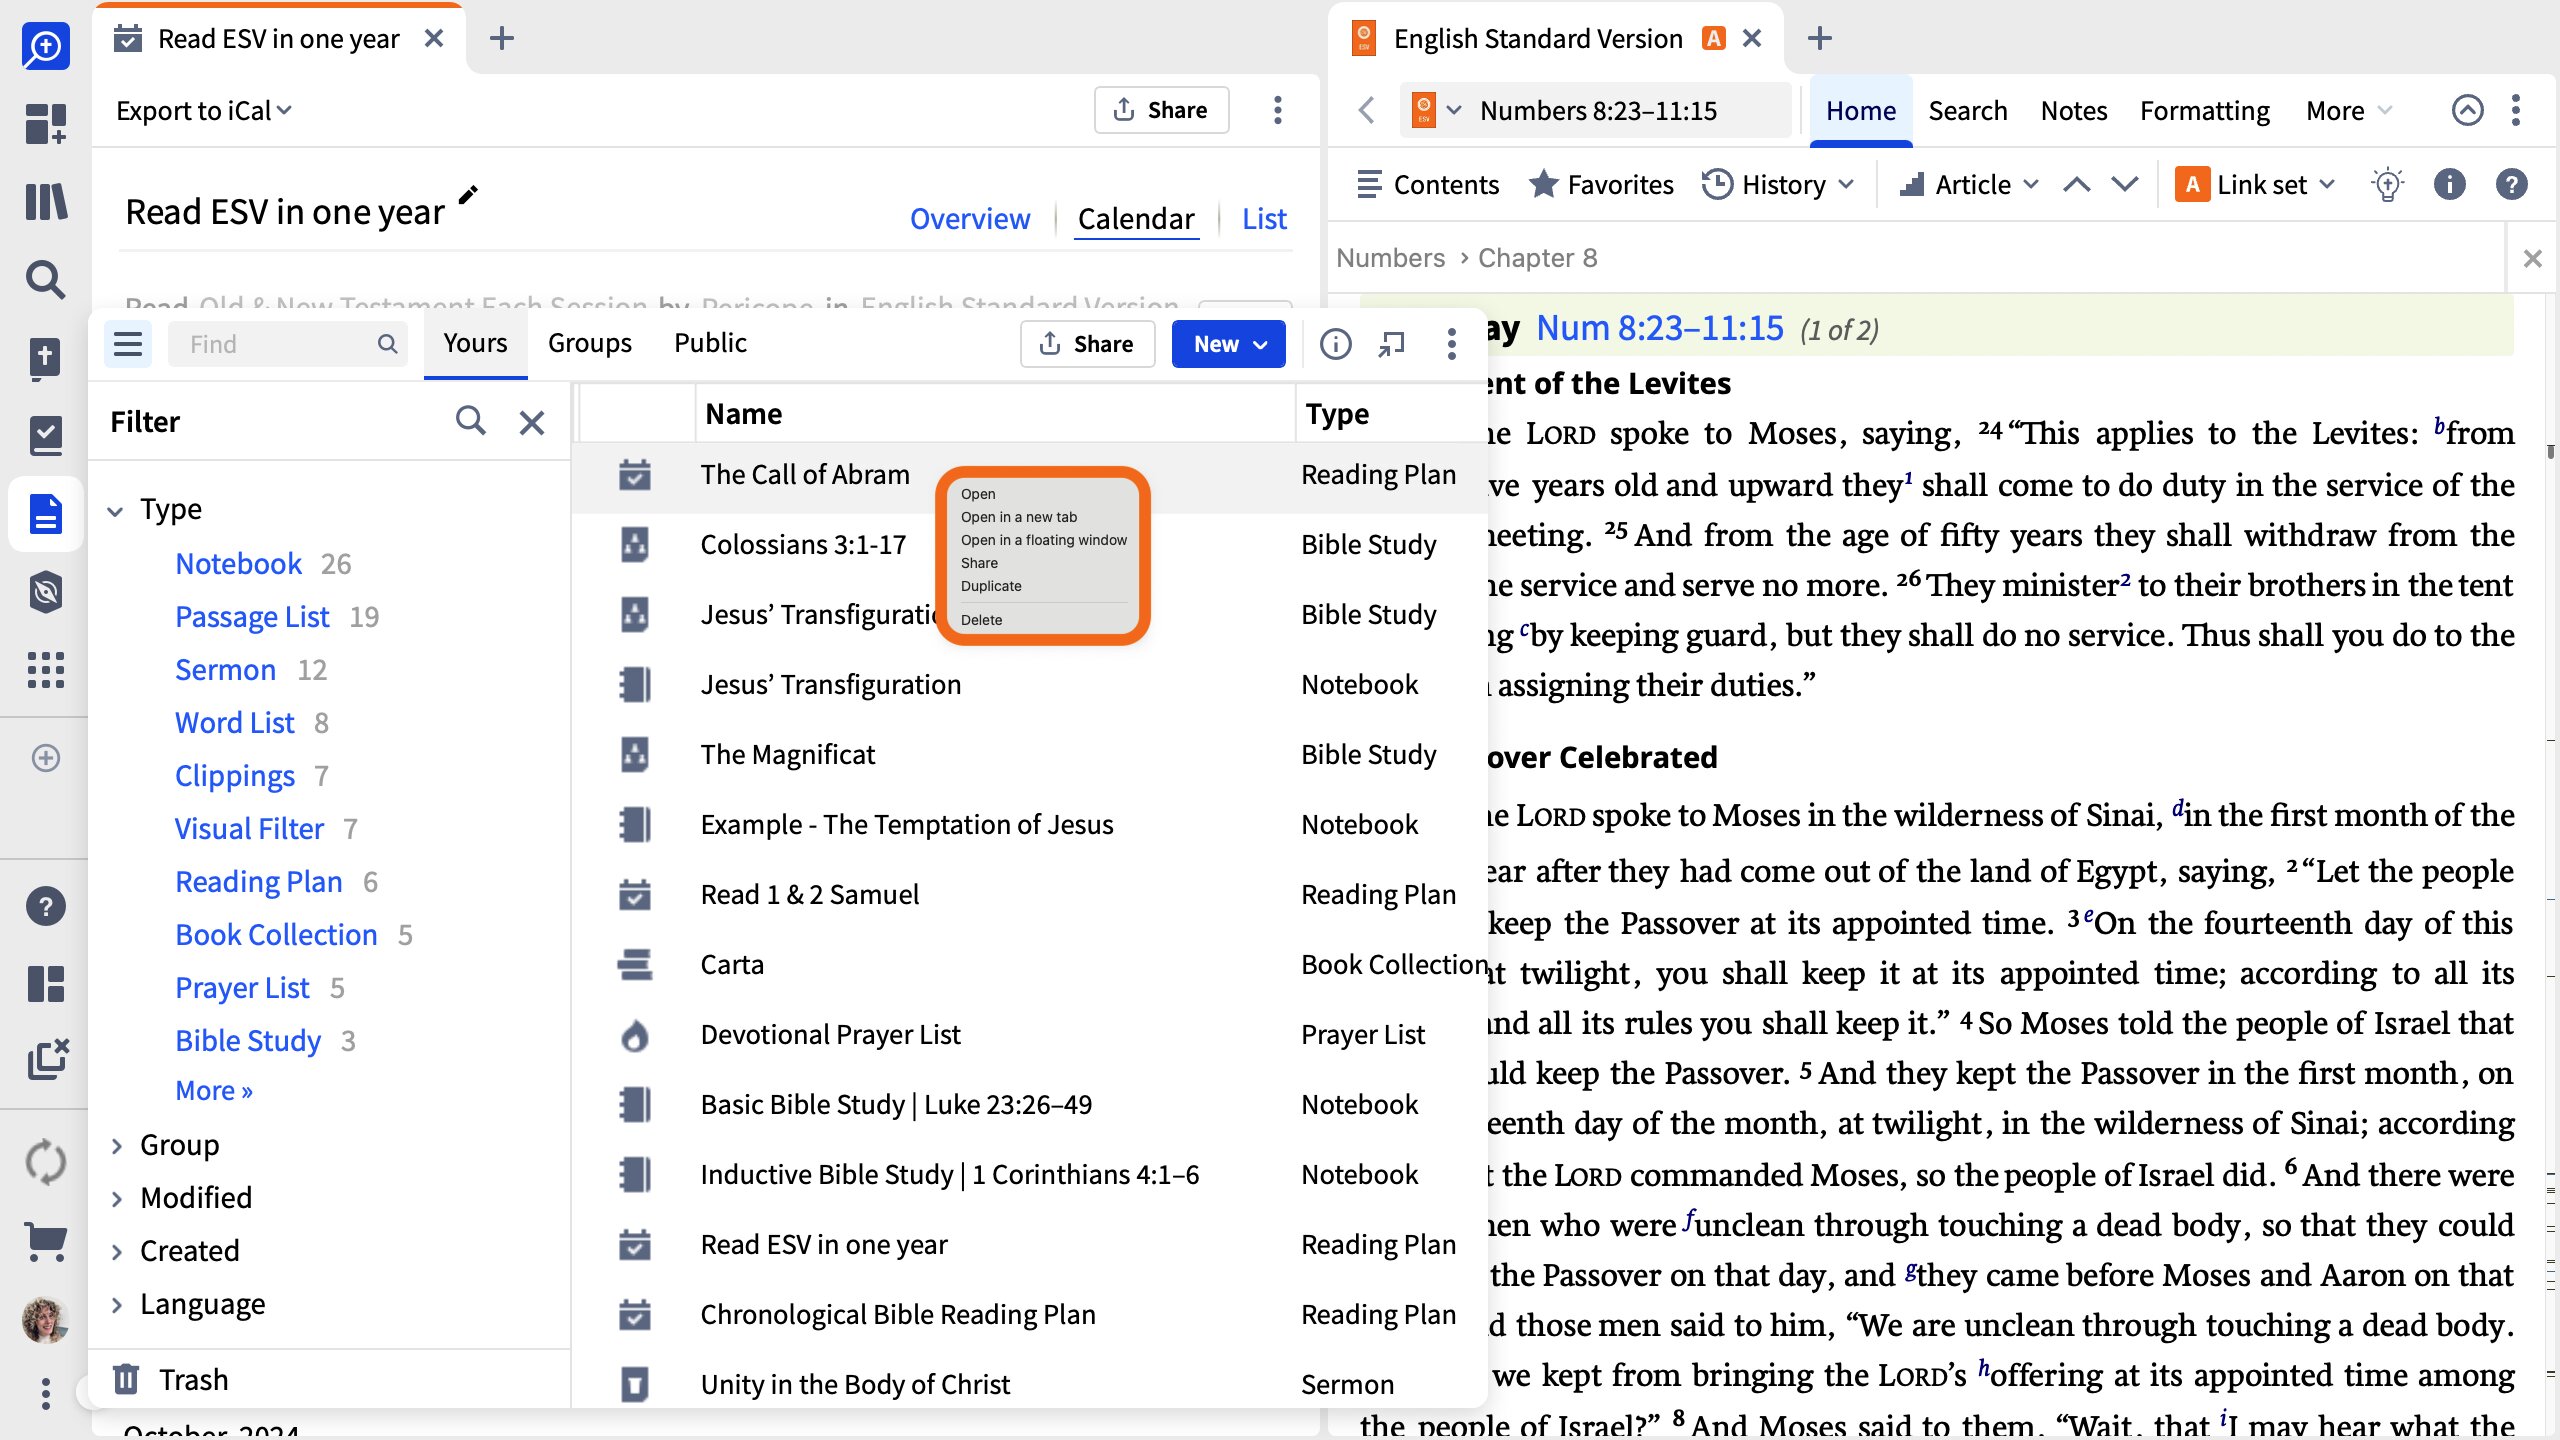
Task: Open the Library books icon in the sidebar
Action: point(46,202)
